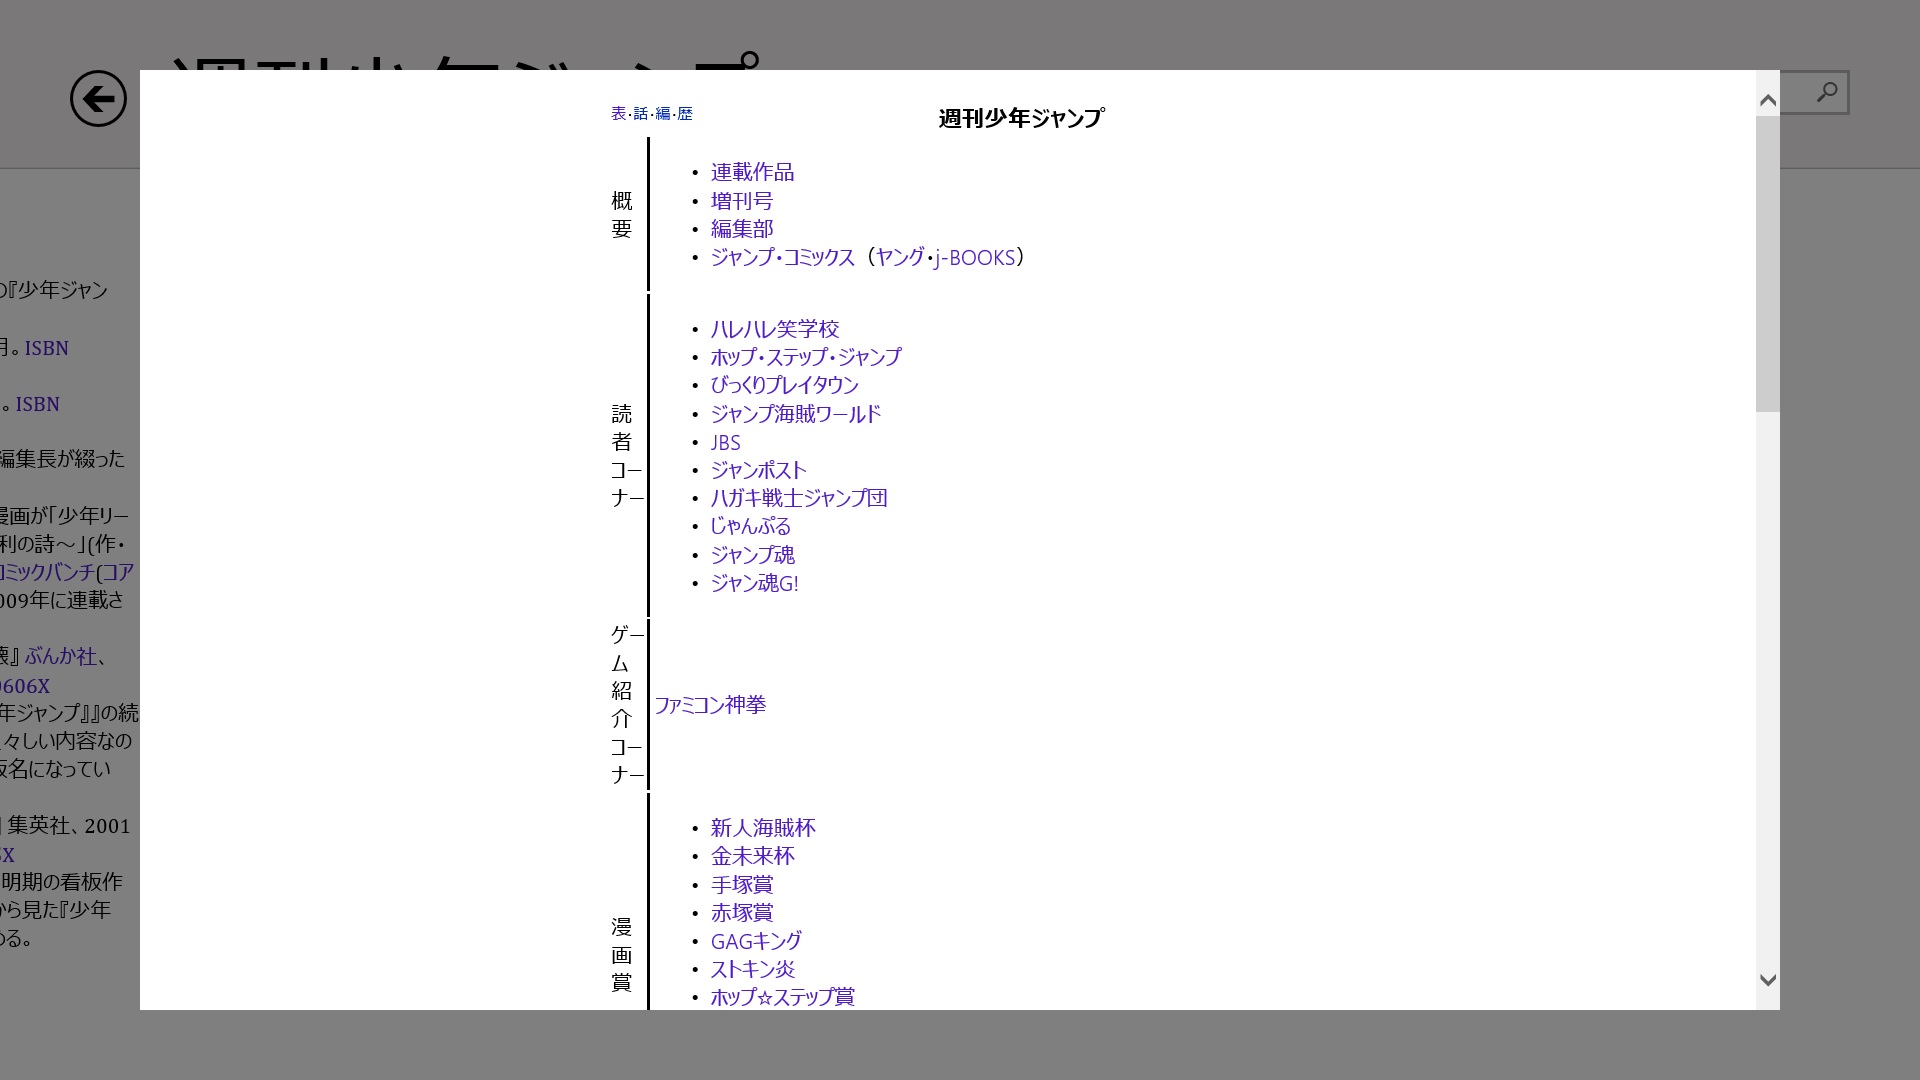The height and width of the screenshot is (1080, 1920).
Task: Open the ジャンプ・コミックス link
Action: [783, 257]
